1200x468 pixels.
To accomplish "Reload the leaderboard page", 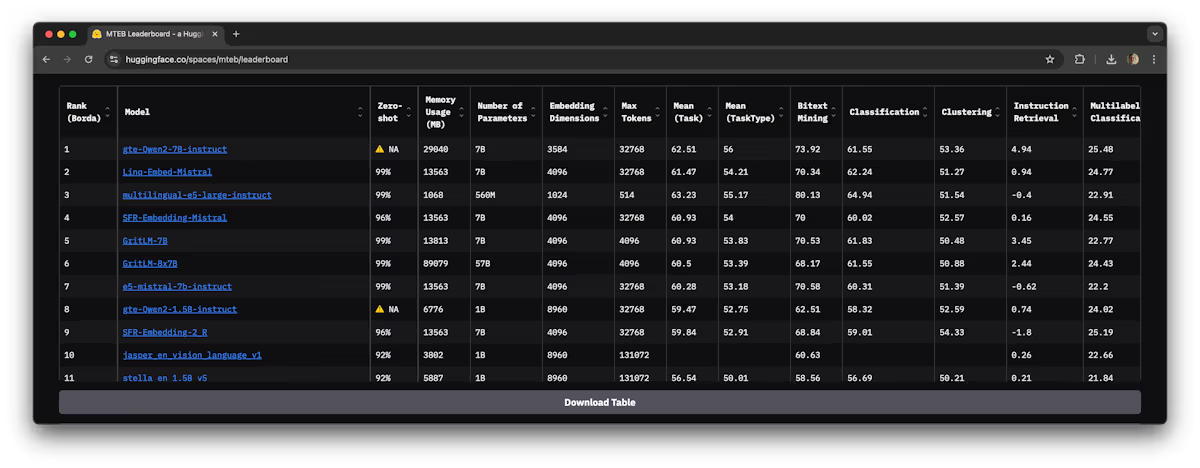I will pos(88,59).
